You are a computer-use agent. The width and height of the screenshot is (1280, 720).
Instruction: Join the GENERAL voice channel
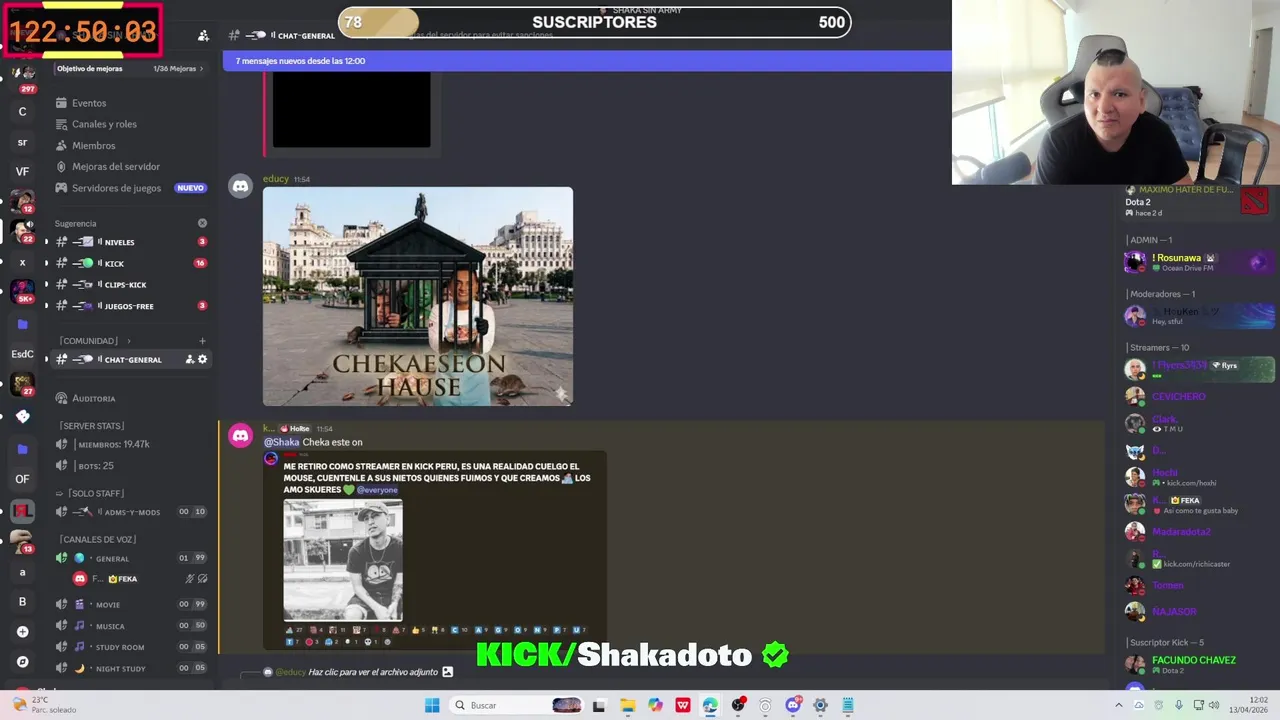click(131, 558)
